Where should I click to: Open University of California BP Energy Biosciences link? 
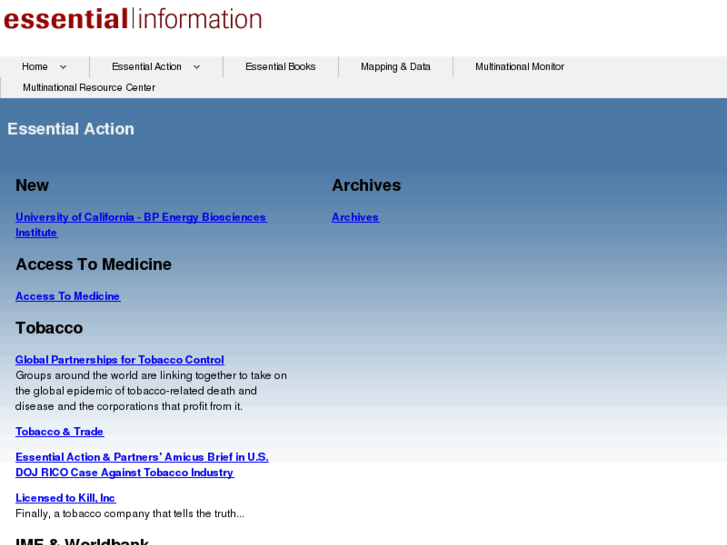click(x=141, y=225)
